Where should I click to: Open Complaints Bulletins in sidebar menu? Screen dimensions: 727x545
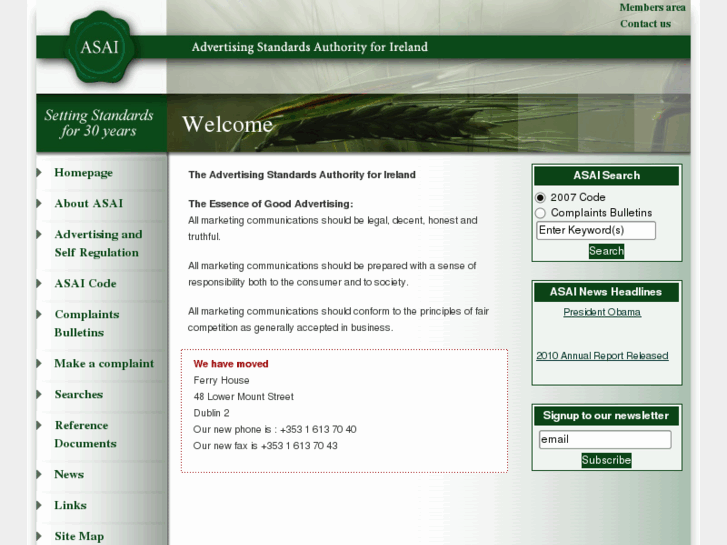[87, 323]
